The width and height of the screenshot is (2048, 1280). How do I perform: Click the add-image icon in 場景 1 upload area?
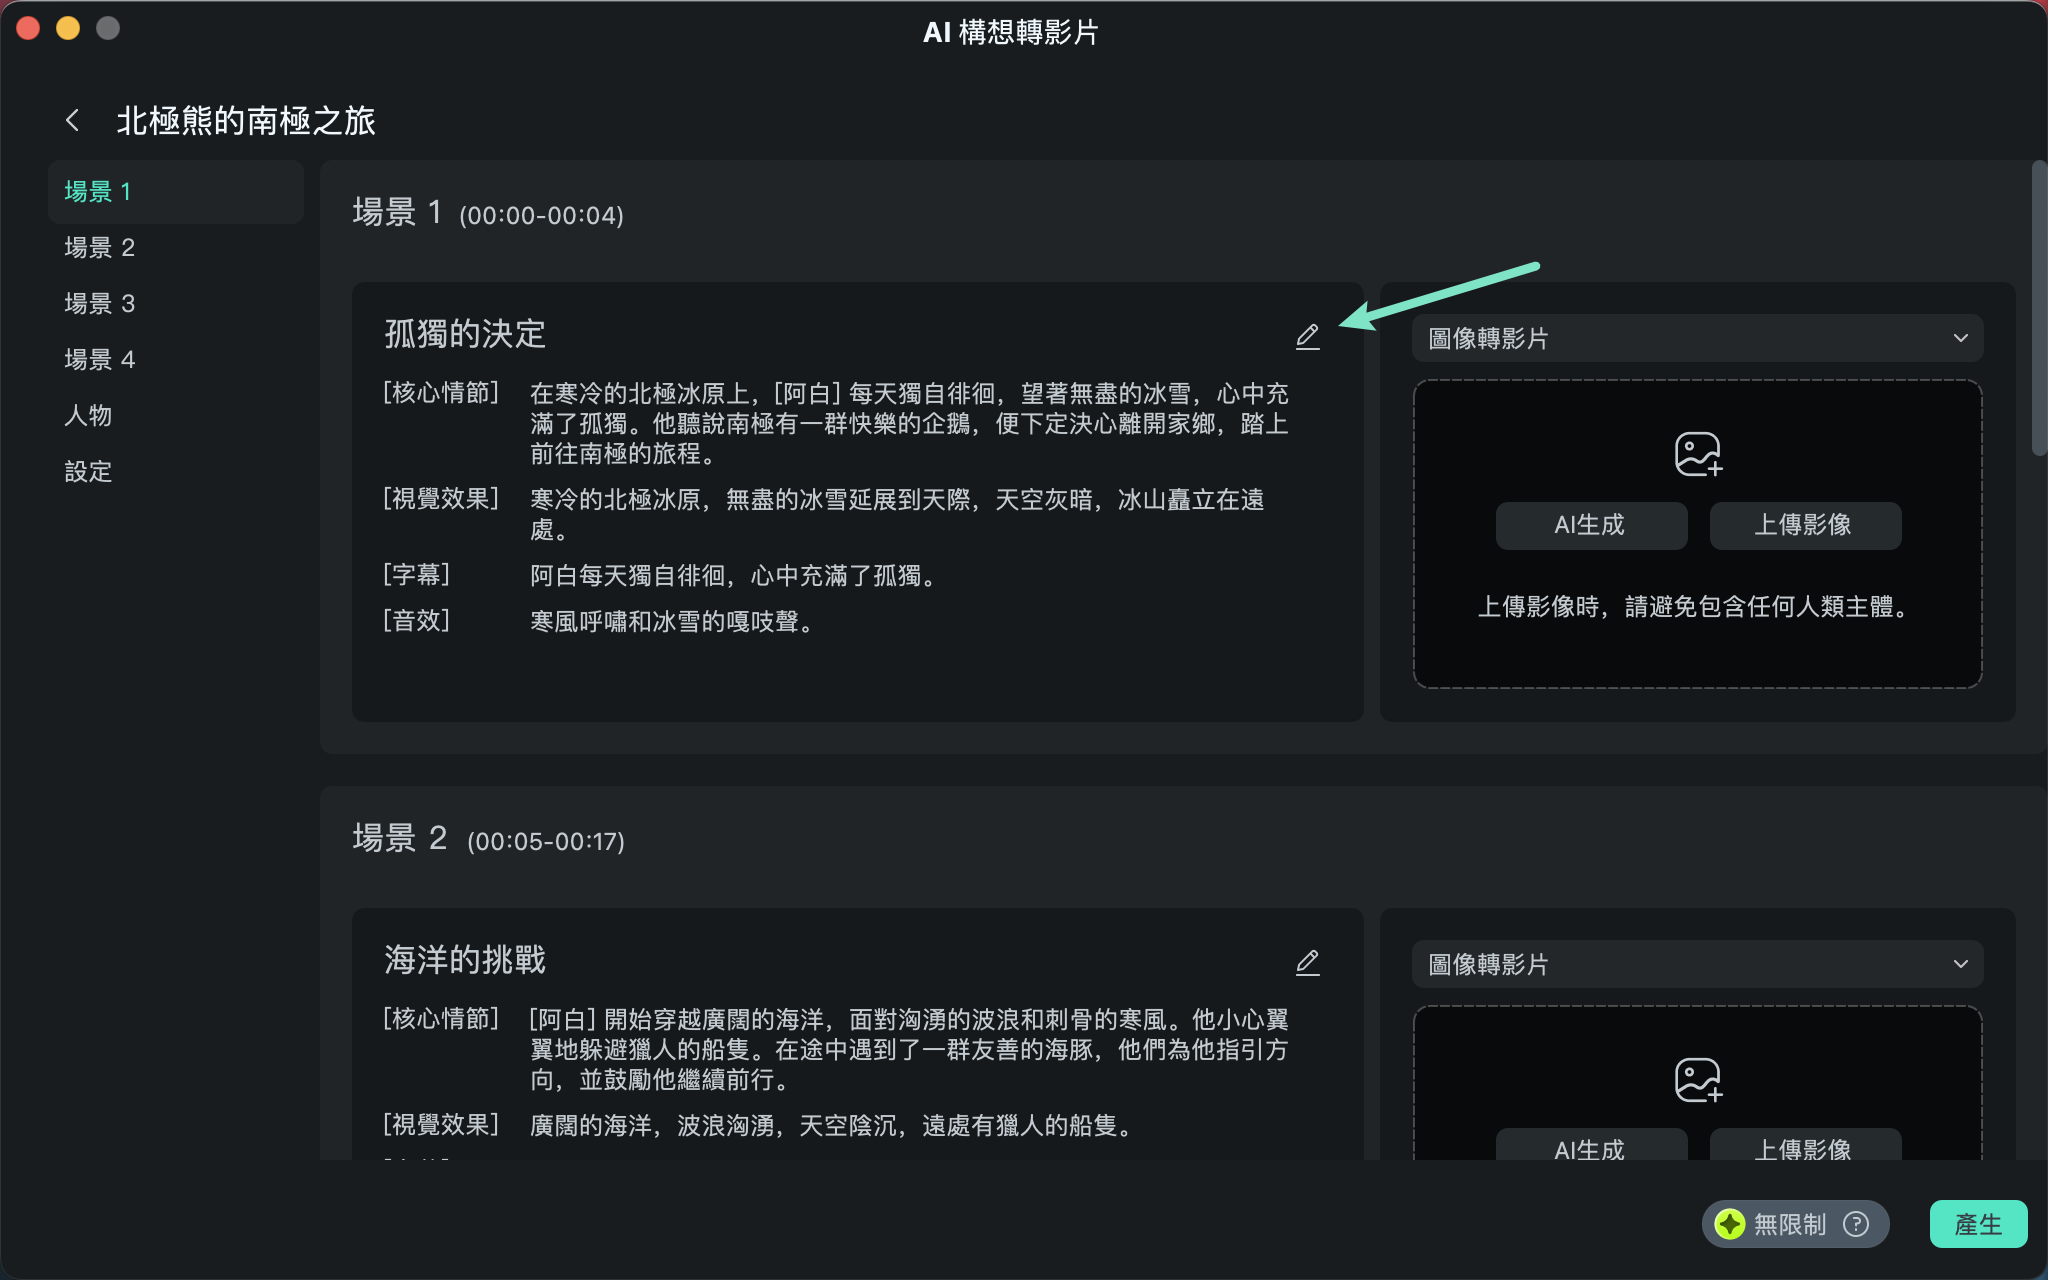(1698, 454)
